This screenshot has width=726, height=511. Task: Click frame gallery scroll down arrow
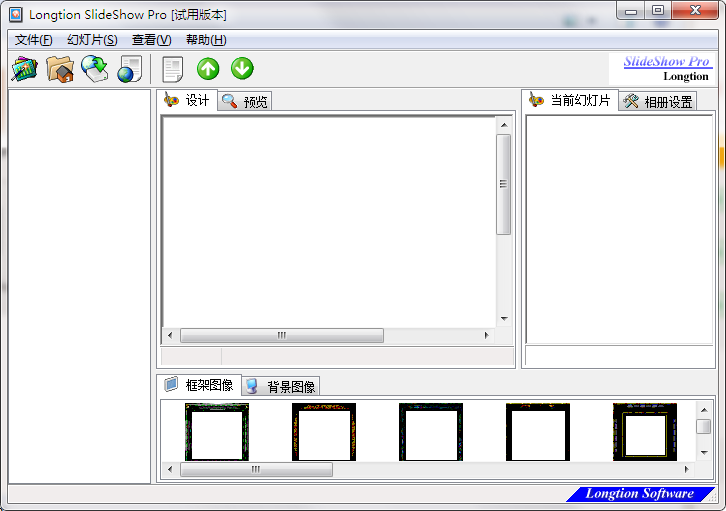[x=704, y=453]
